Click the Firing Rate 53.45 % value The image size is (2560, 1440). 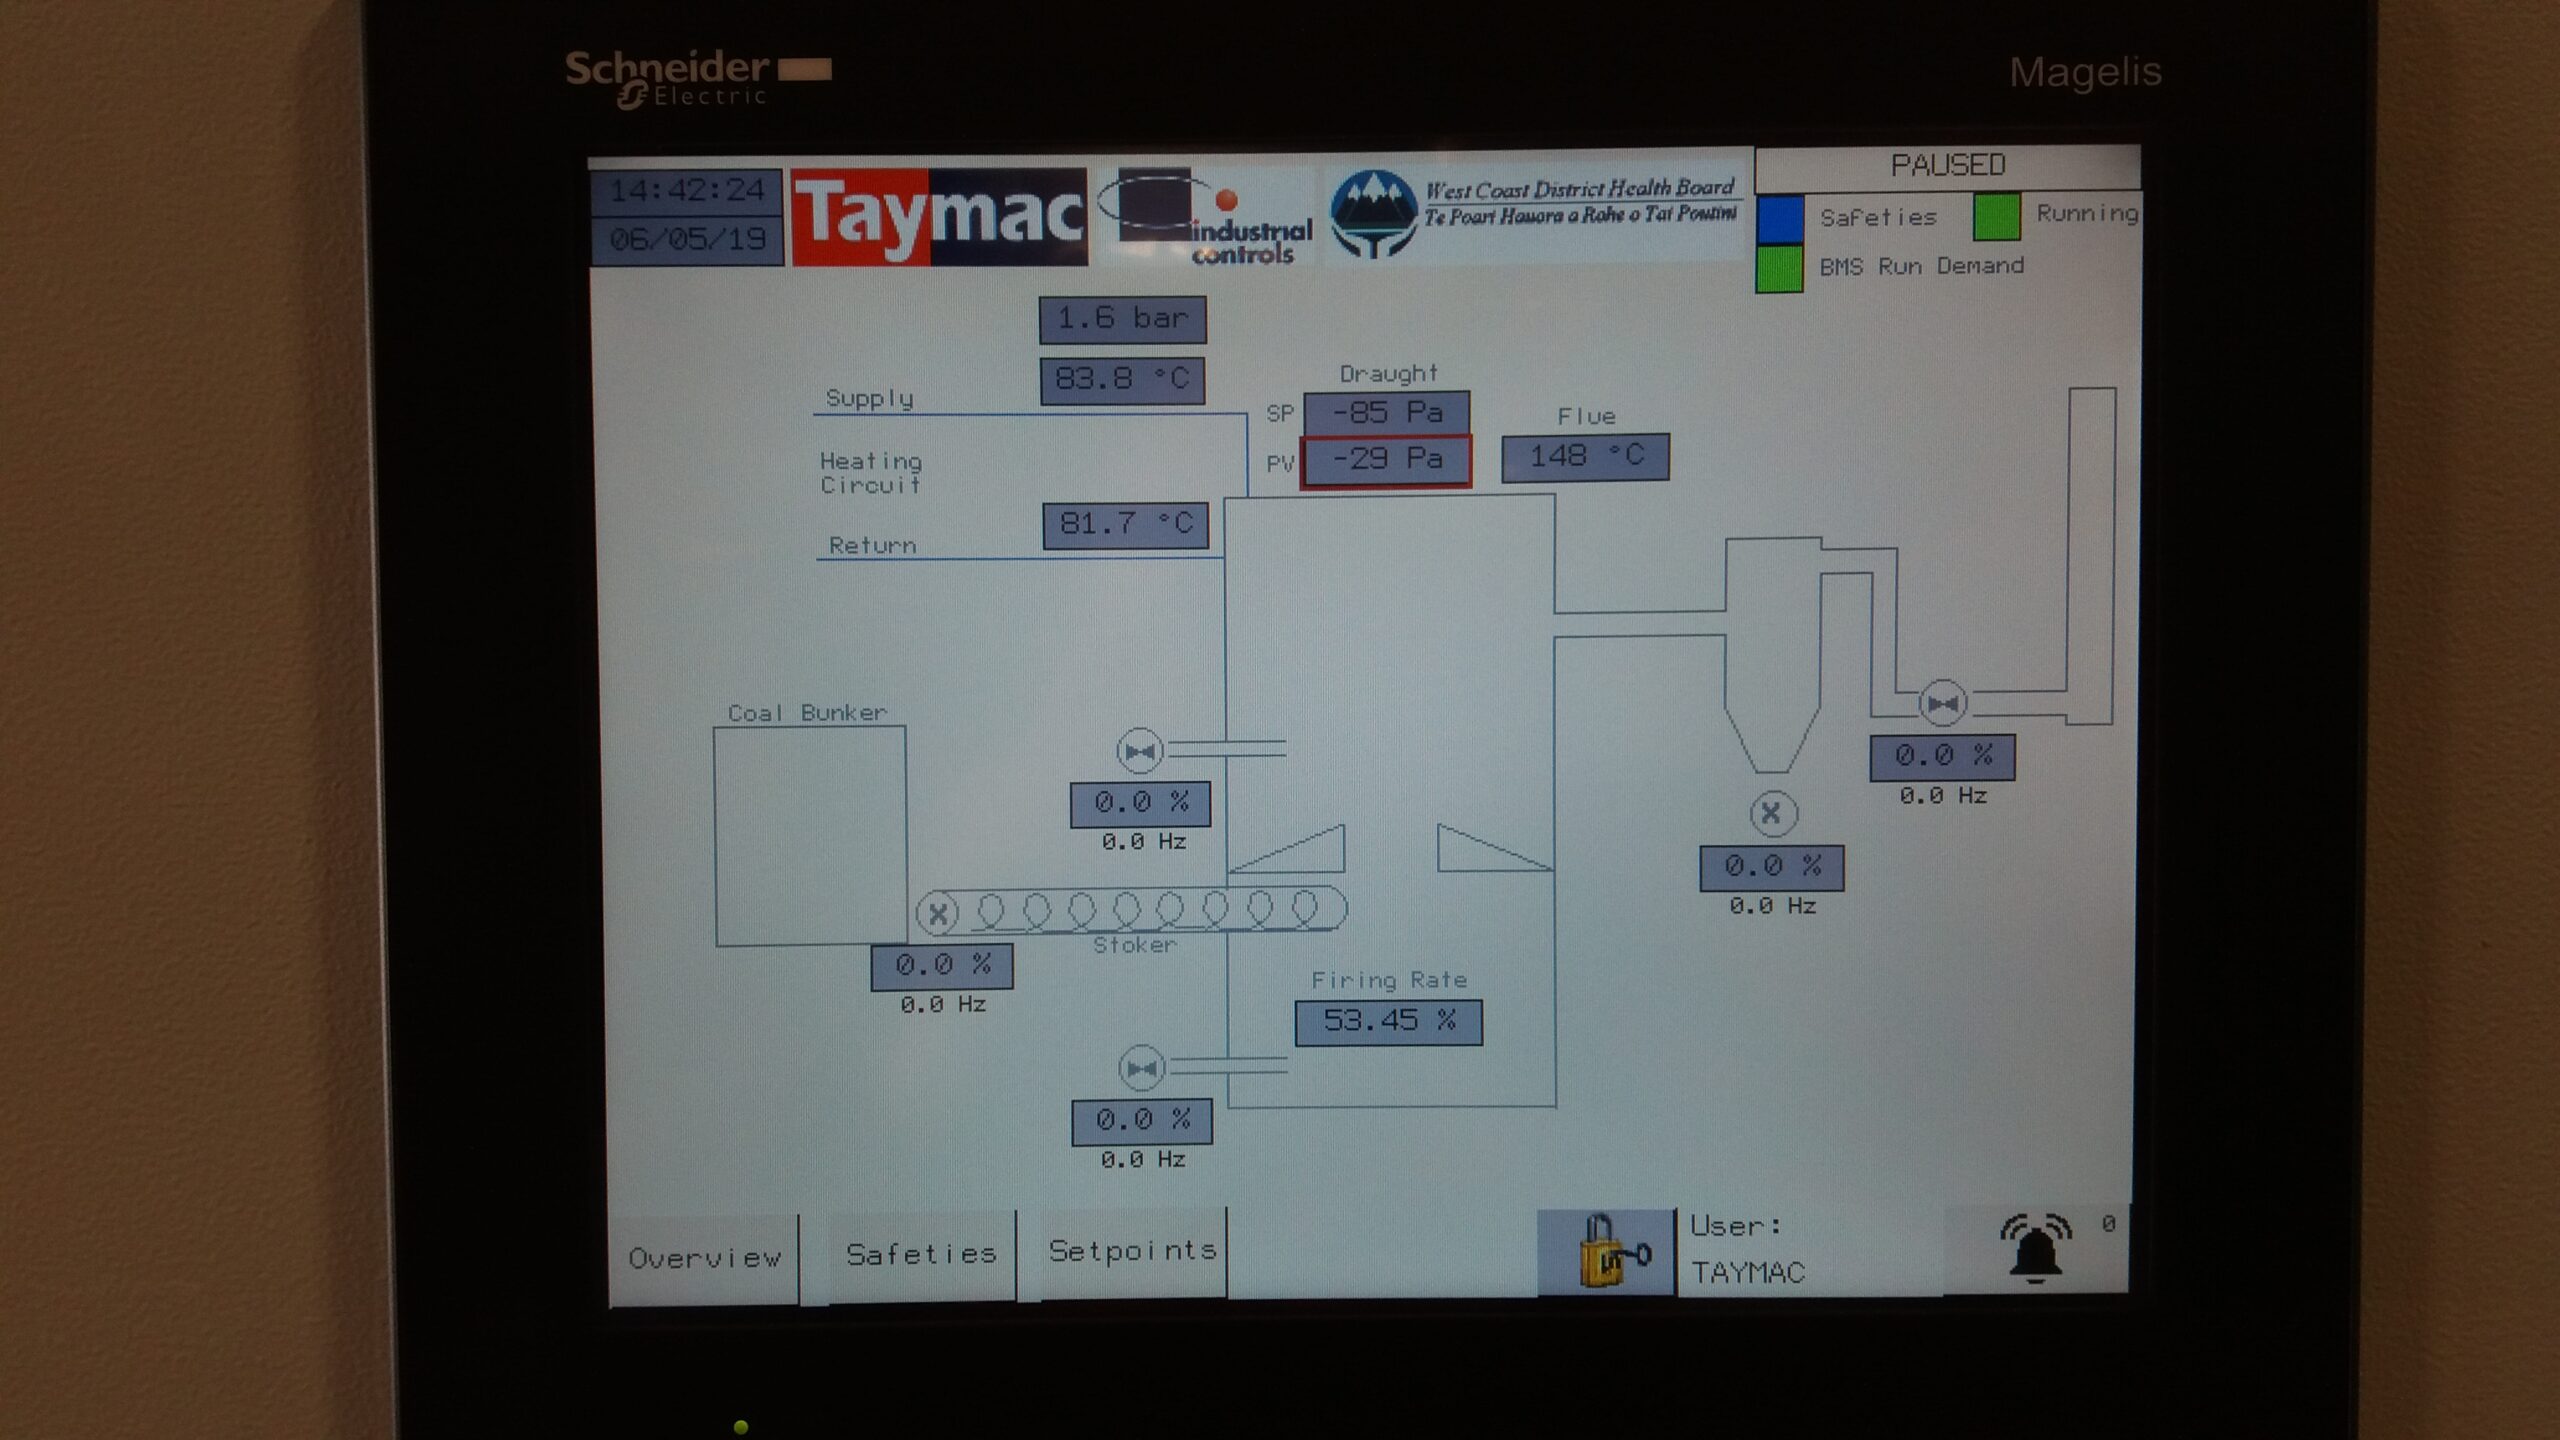coord(1388,1021)
